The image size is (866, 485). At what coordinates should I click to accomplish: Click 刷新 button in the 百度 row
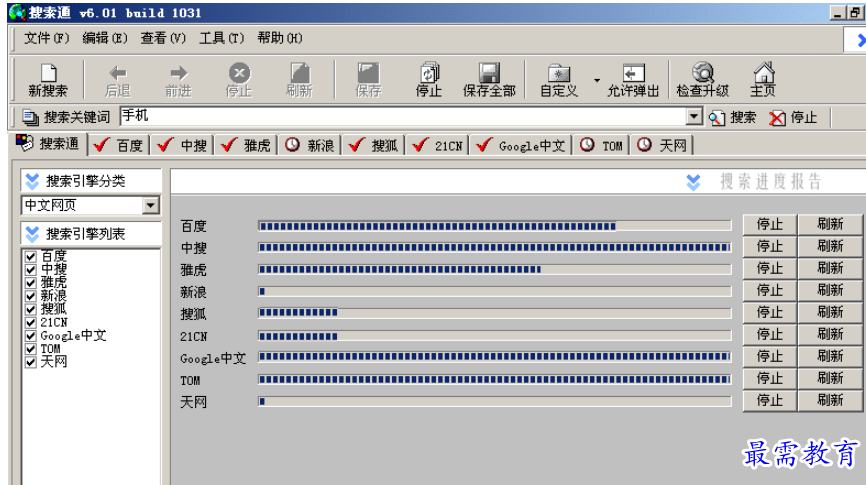coord(830,224)
